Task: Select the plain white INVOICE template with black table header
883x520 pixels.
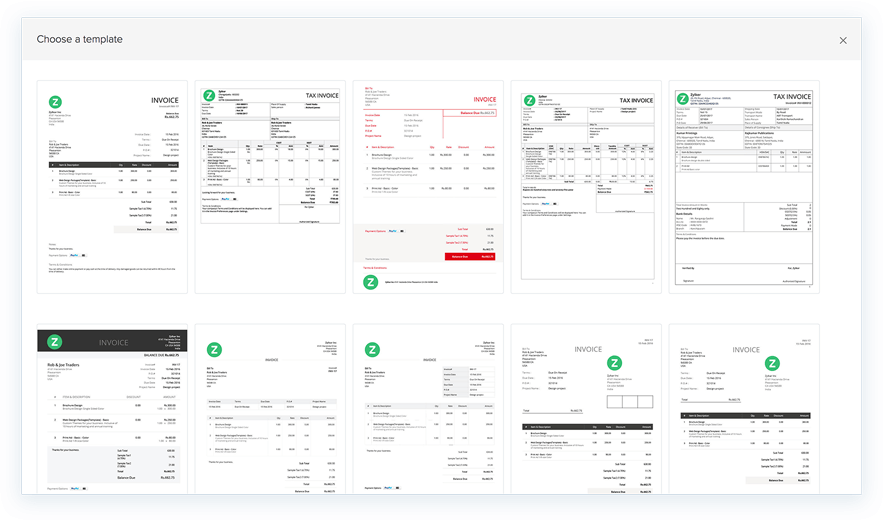Action: (x=112, y=186)
